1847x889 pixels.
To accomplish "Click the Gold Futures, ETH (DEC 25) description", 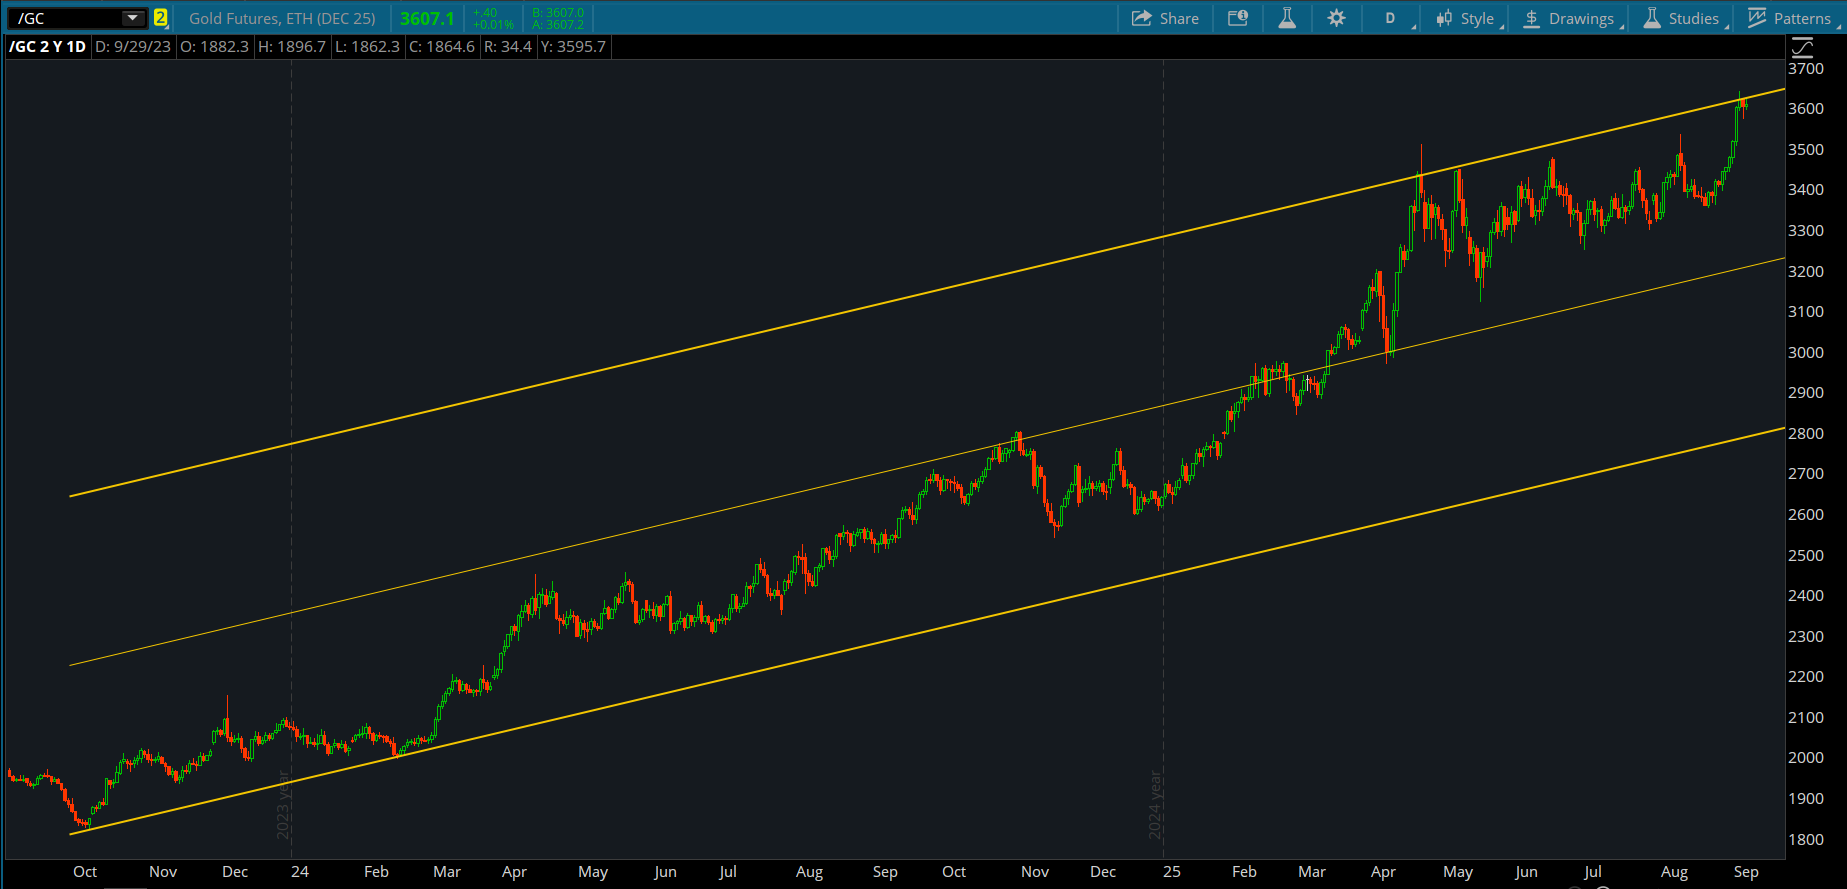I will 282,18.
